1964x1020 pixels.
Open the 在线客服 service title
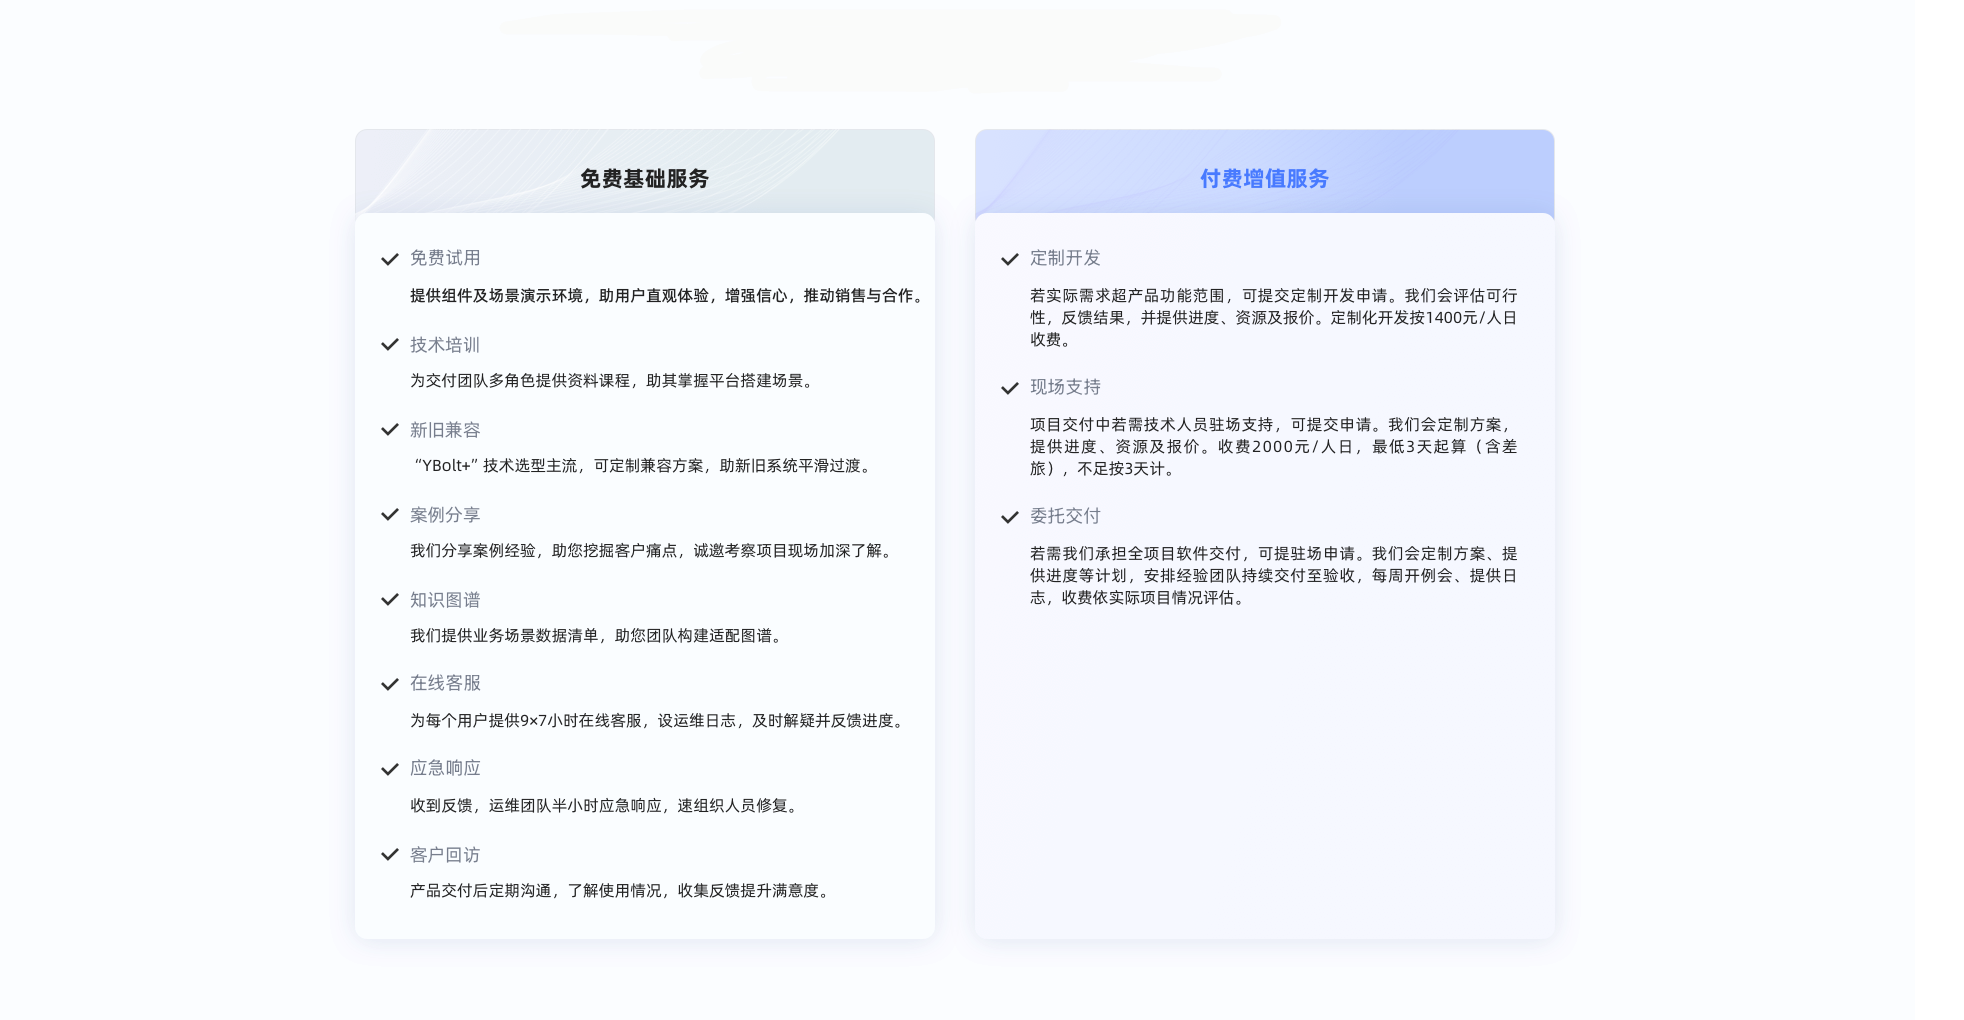[445, 683]
